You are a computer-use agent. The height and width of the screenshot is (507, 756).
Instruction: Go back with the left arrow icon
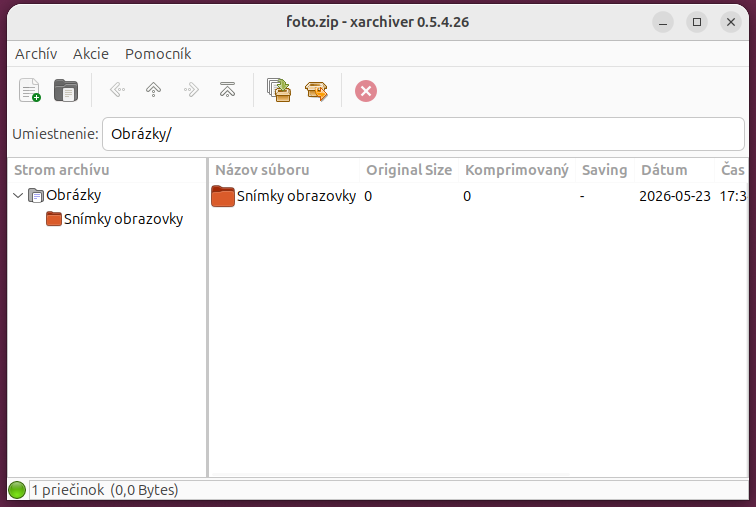(118, 90)
